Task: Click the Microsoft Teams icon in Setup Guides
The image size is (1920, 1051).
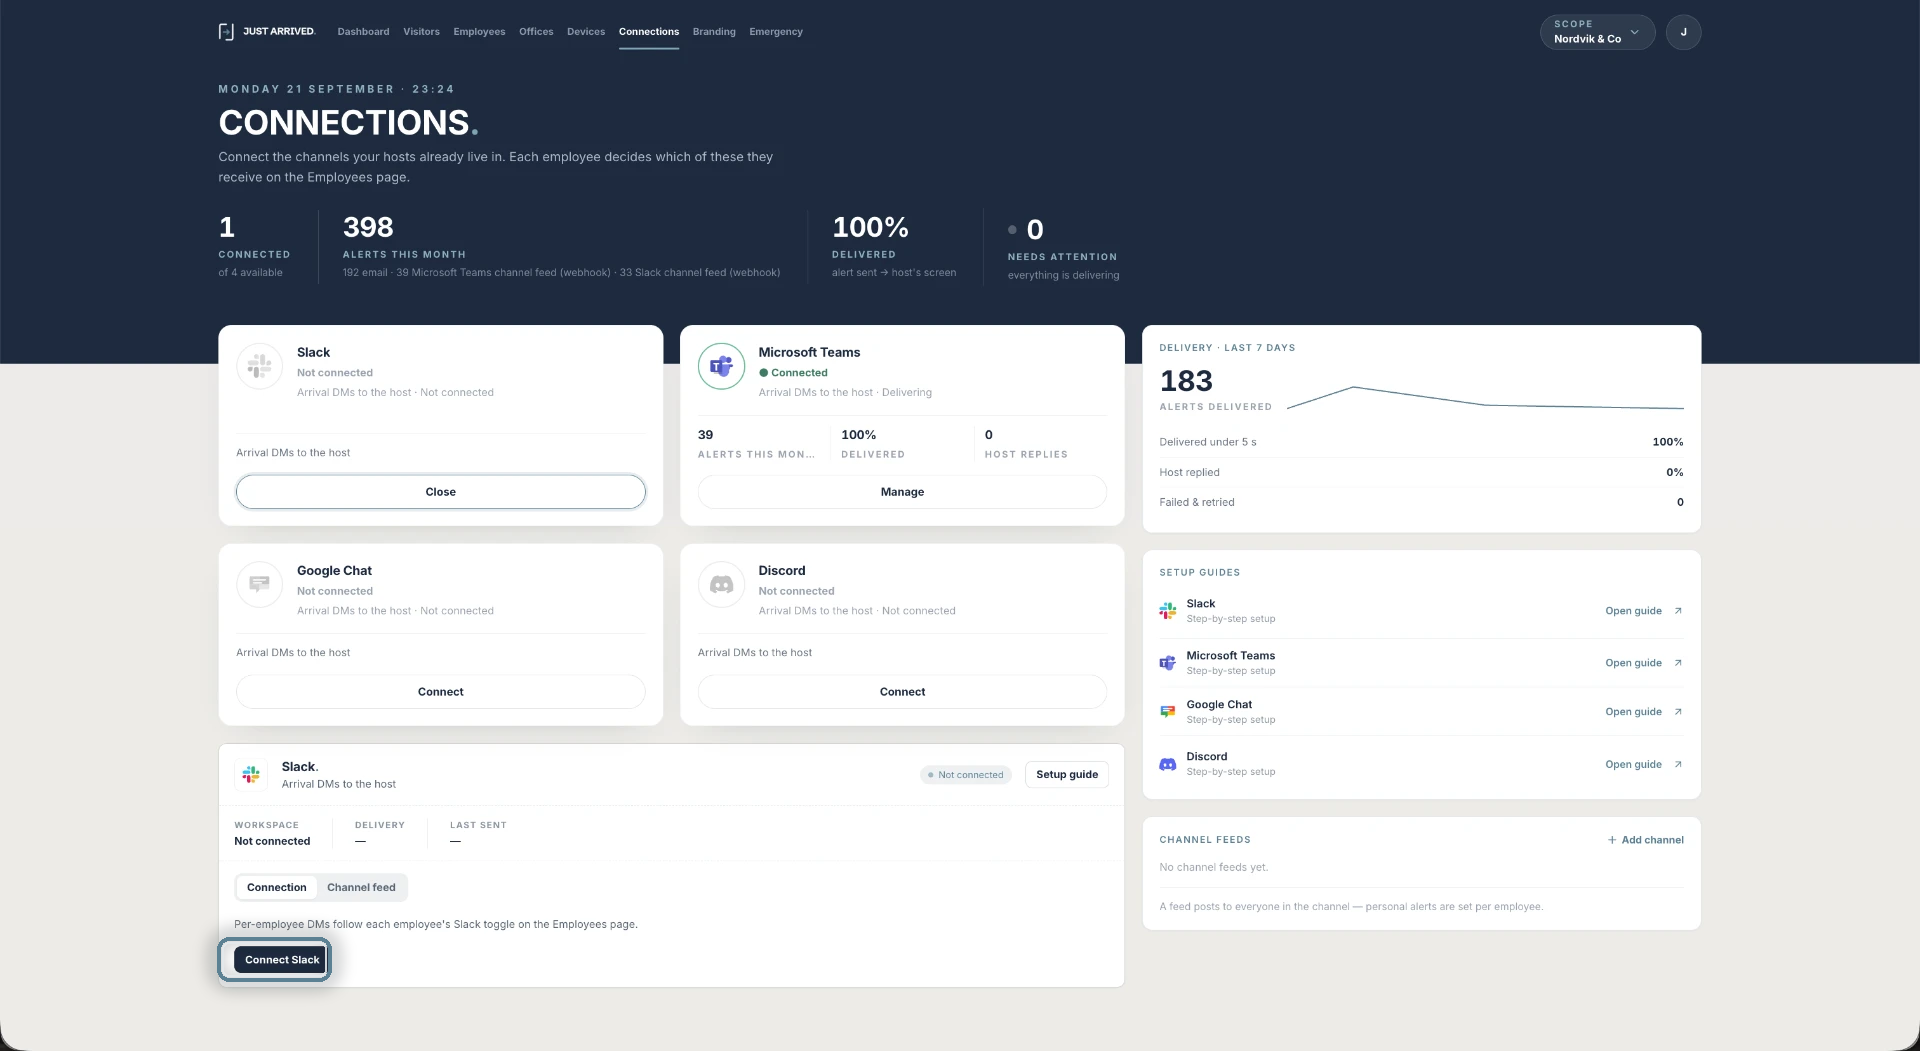Action: [x=1167, y=663]
